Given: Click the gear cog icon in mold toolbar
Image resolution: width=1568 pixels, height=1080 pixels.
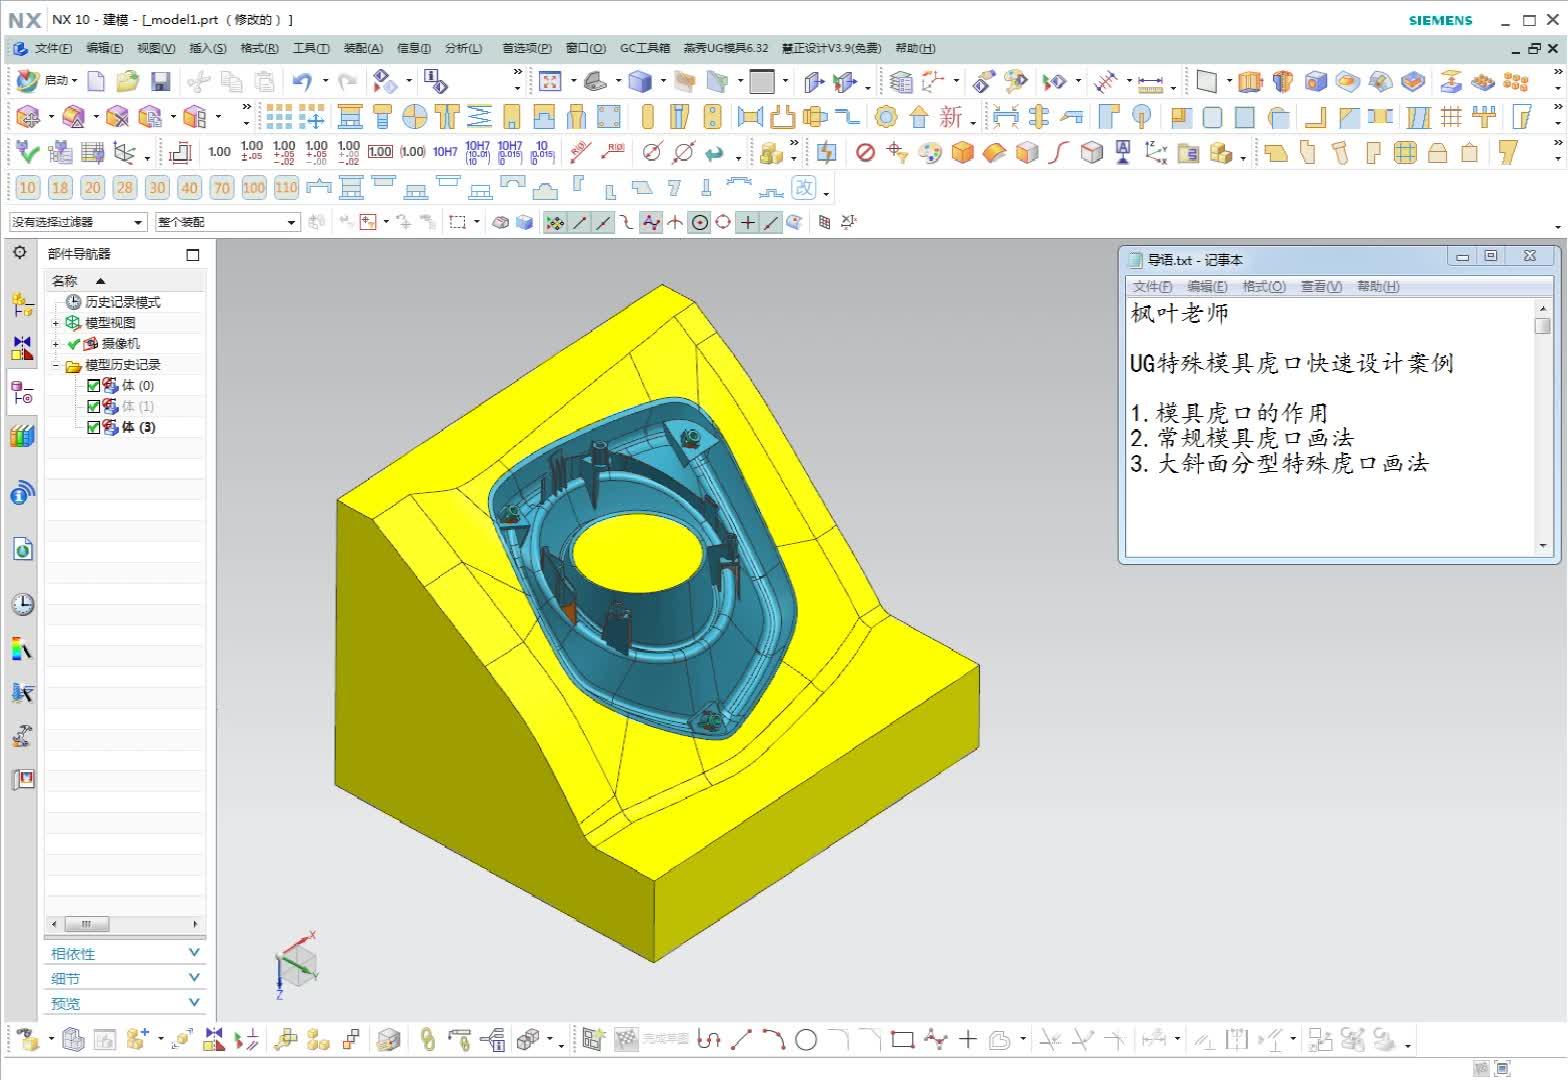Looking at the screenshot, I should coord(886,117).
